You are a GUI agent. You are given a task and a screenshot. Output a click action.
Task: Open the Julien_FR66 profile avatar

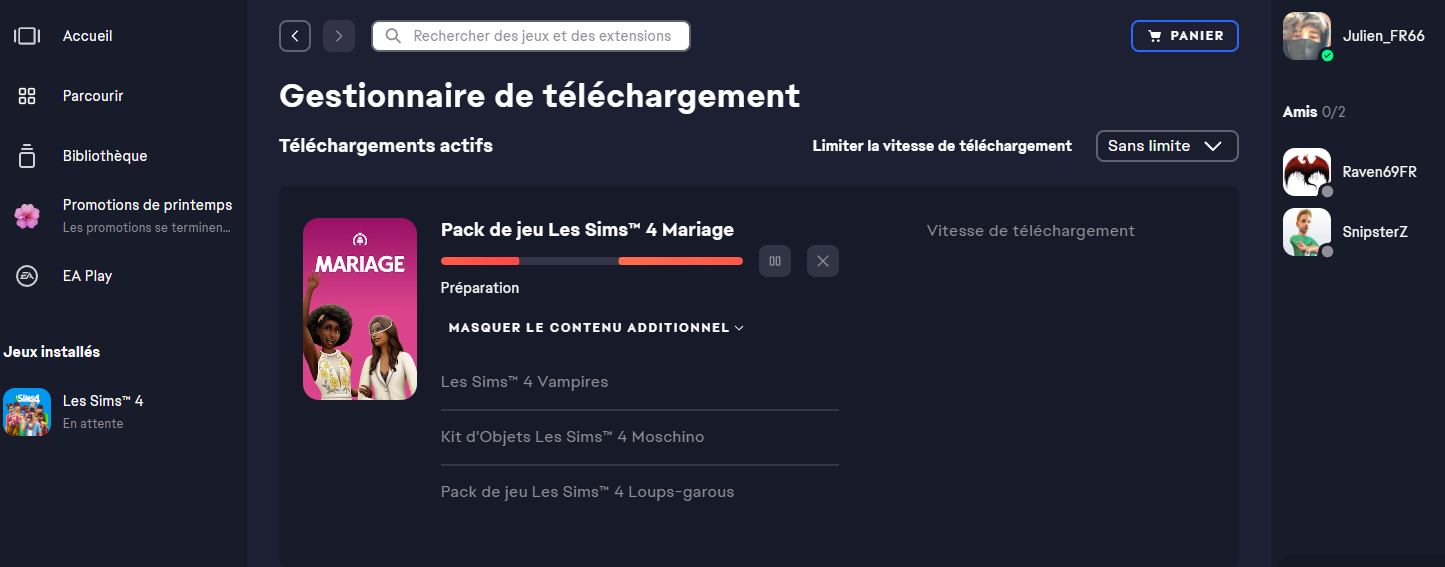coord(1307,36)
